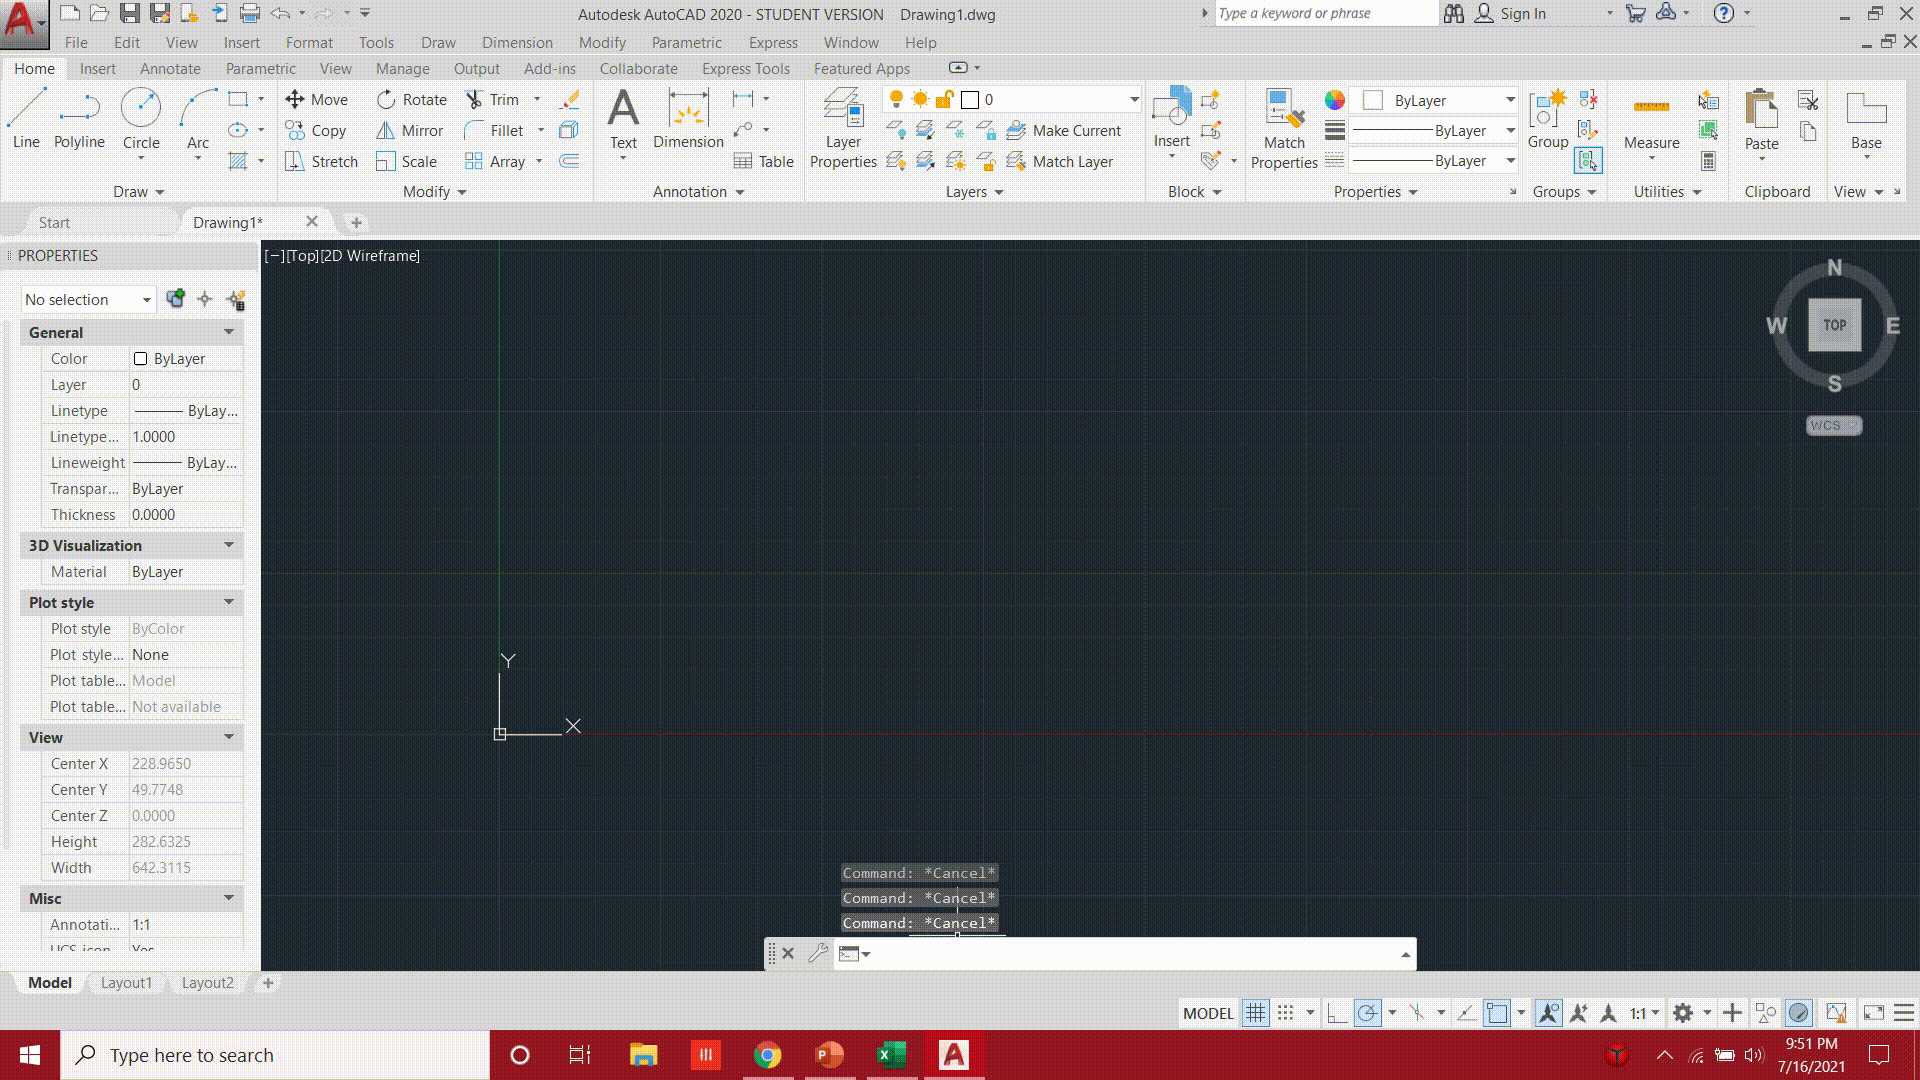Click the Sign In link

(1522, 13)
